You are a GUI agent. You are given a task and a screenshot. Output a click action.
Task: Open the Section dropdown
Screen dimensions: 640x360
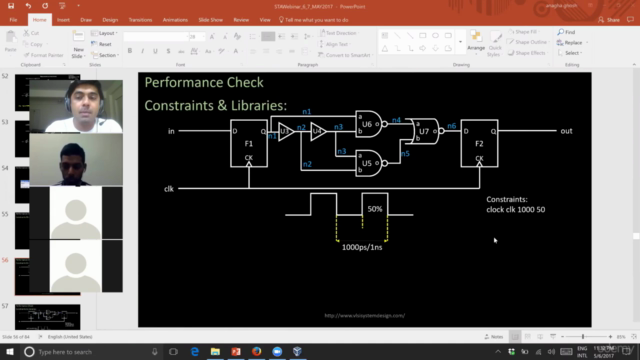pos(105,55)
